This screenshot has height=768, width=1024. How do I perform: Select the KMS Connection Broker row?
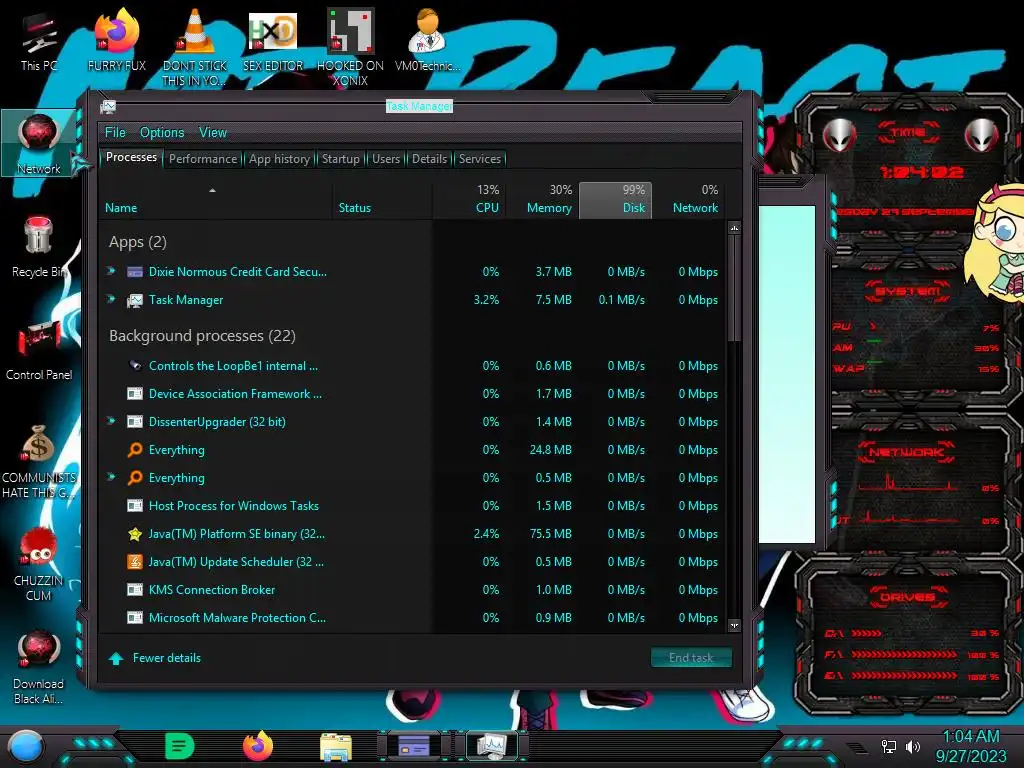click(x=412, y=590)
